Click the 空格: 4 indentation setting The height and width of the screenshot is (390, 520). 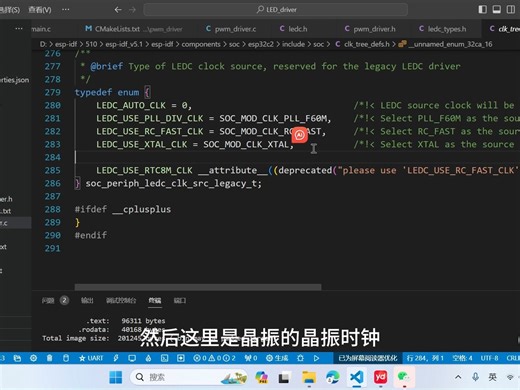click(462, 358)
